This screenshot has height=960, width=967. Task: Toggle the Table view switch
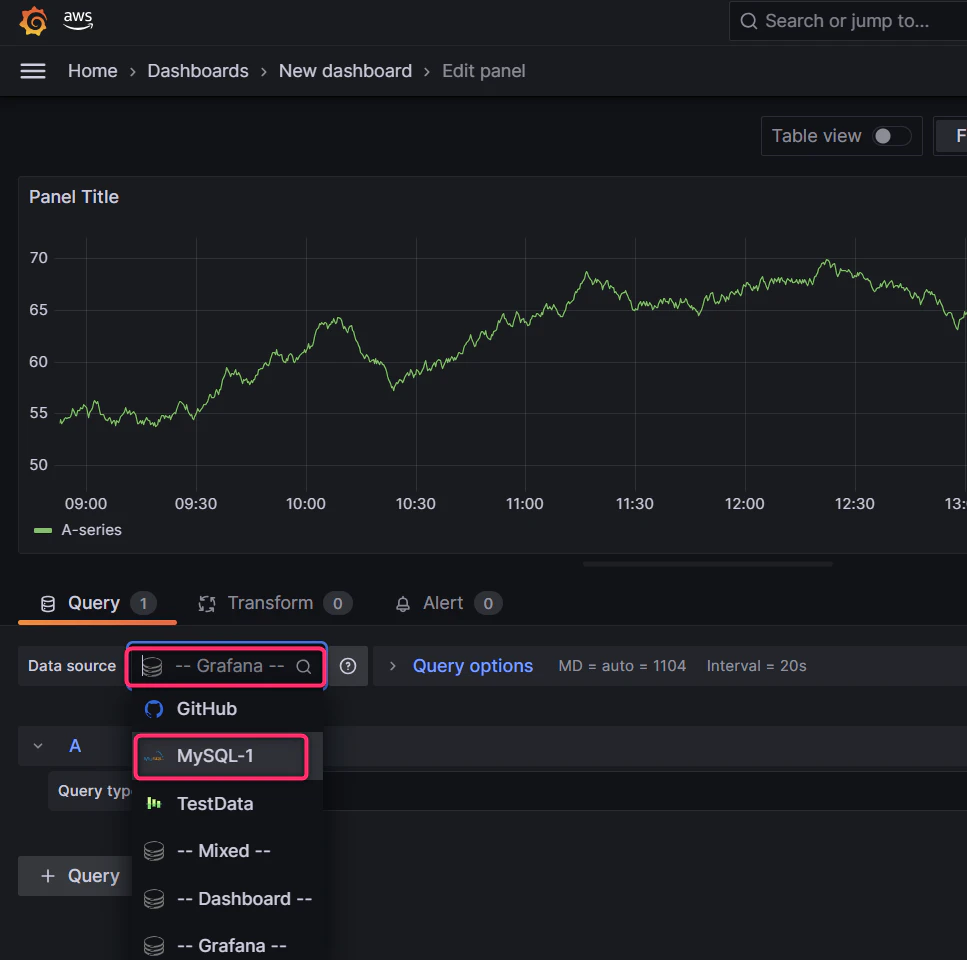891,136
